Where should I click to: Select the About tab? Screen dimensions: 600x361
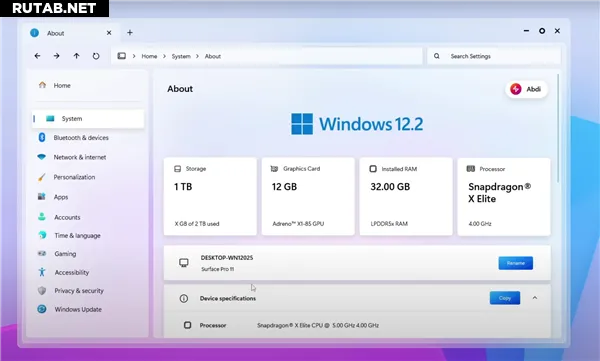point(71,33)
